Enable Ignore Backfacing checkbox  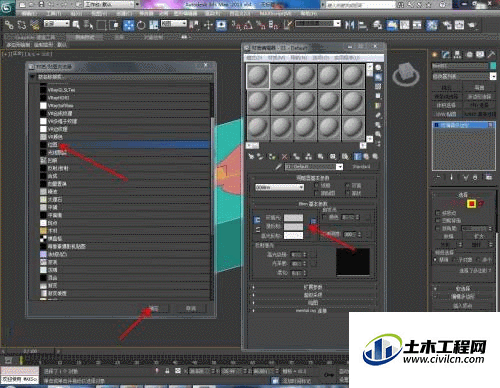[x=438, y=220]
